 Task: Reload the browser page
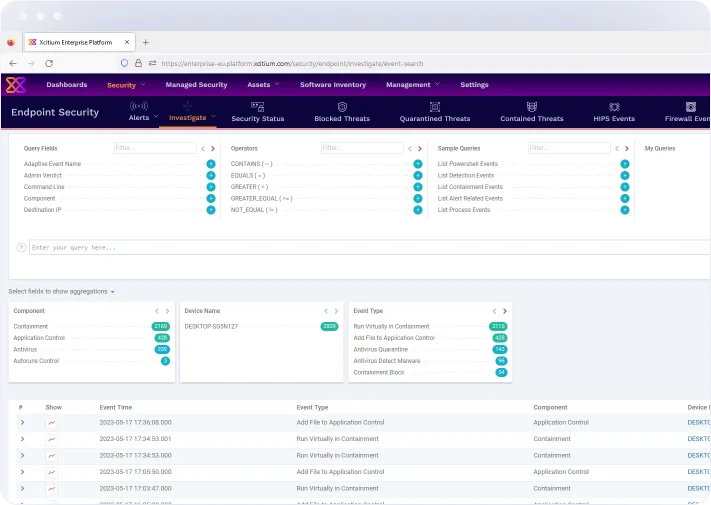(x=49, y=63)
